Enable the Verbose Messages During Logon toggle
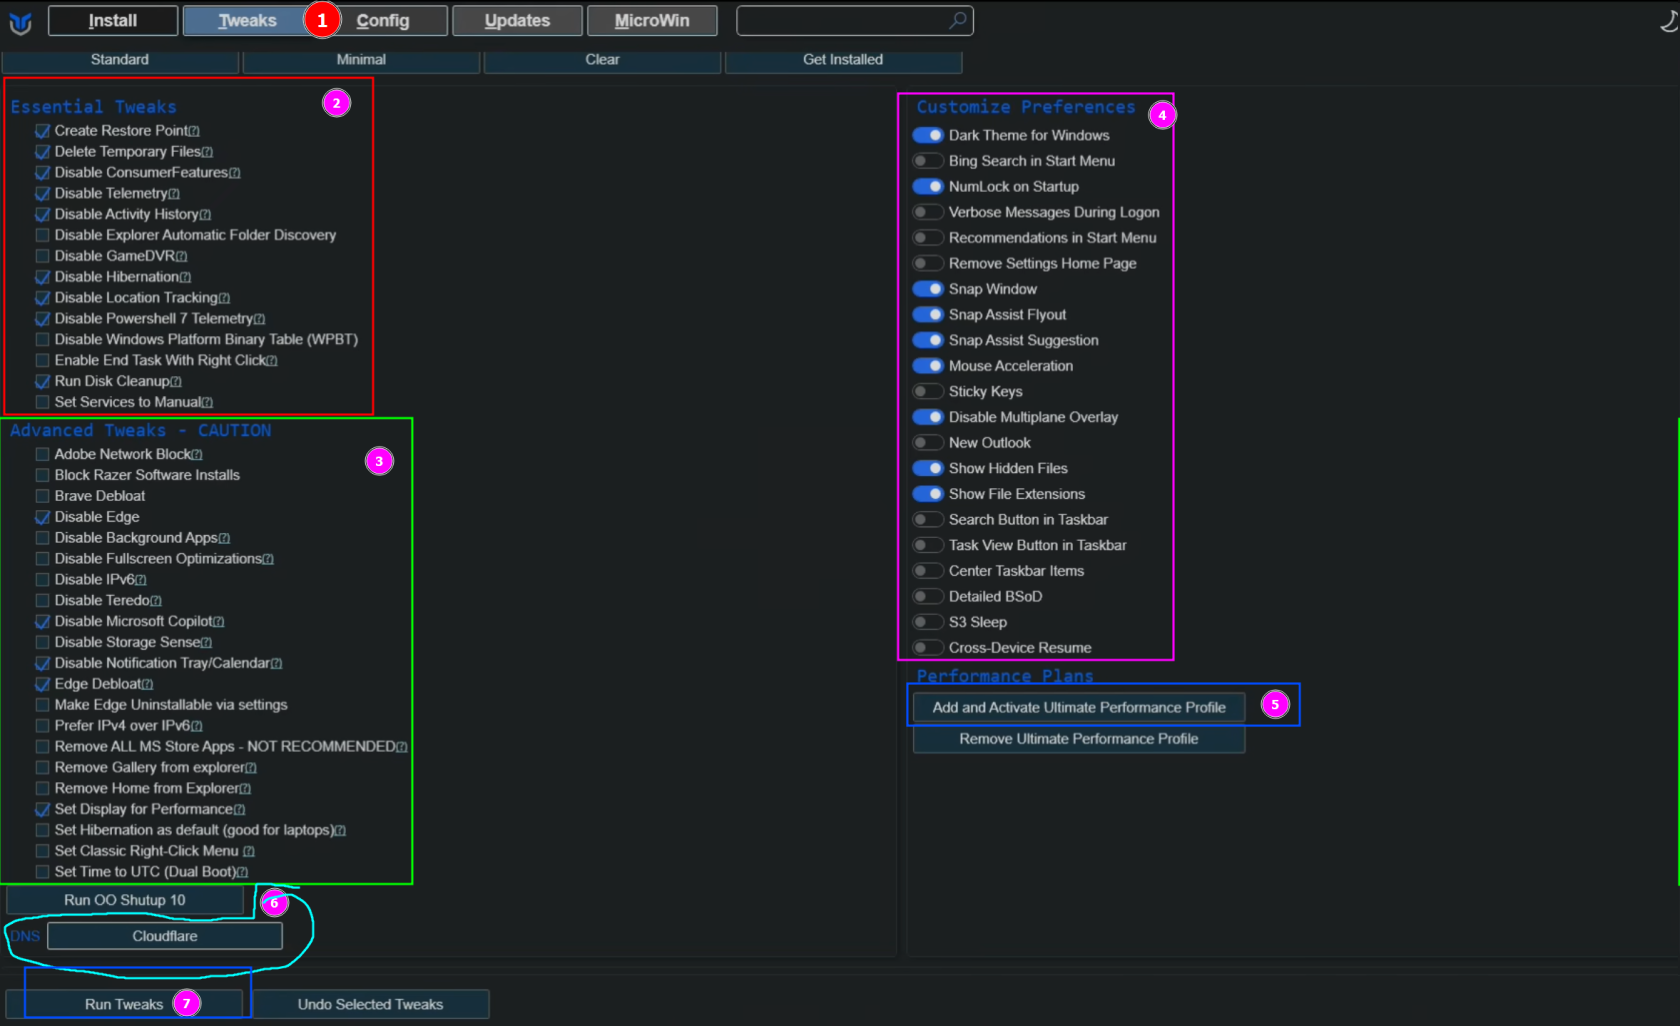 [928, 212]
